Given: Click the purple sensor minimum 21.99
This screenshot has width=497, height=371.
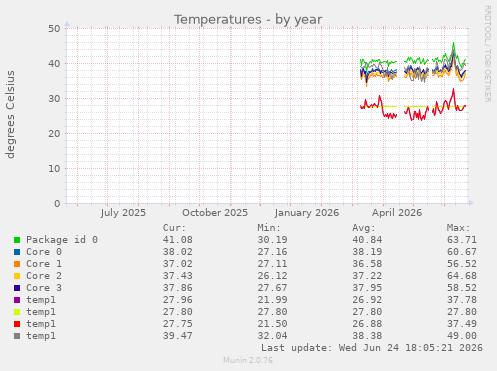Looking at the screenshot, I should [x=272, y=300].
